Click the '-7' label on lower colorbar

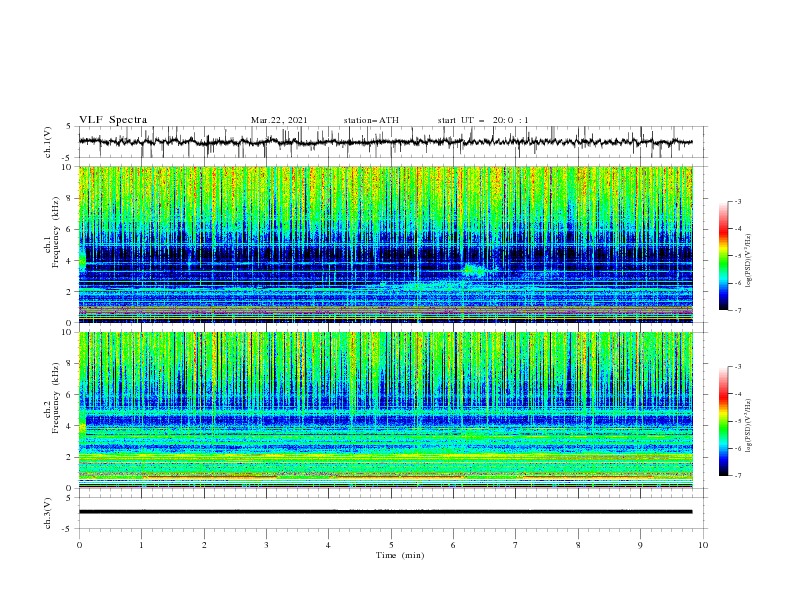(x=737, y=475)
